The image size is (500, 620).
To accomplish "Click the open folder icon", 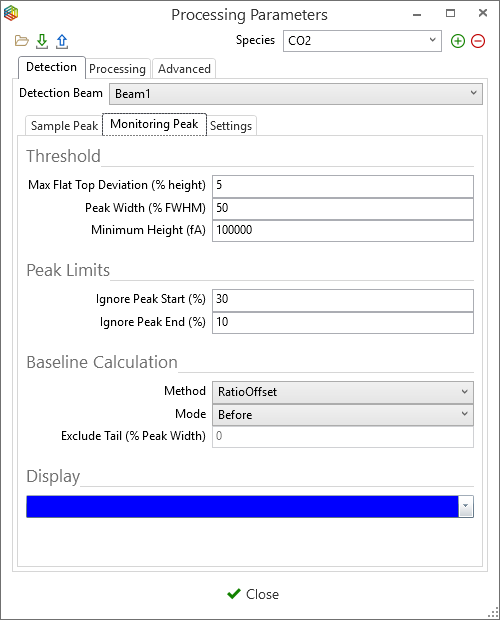I will (x=22, y=41).
